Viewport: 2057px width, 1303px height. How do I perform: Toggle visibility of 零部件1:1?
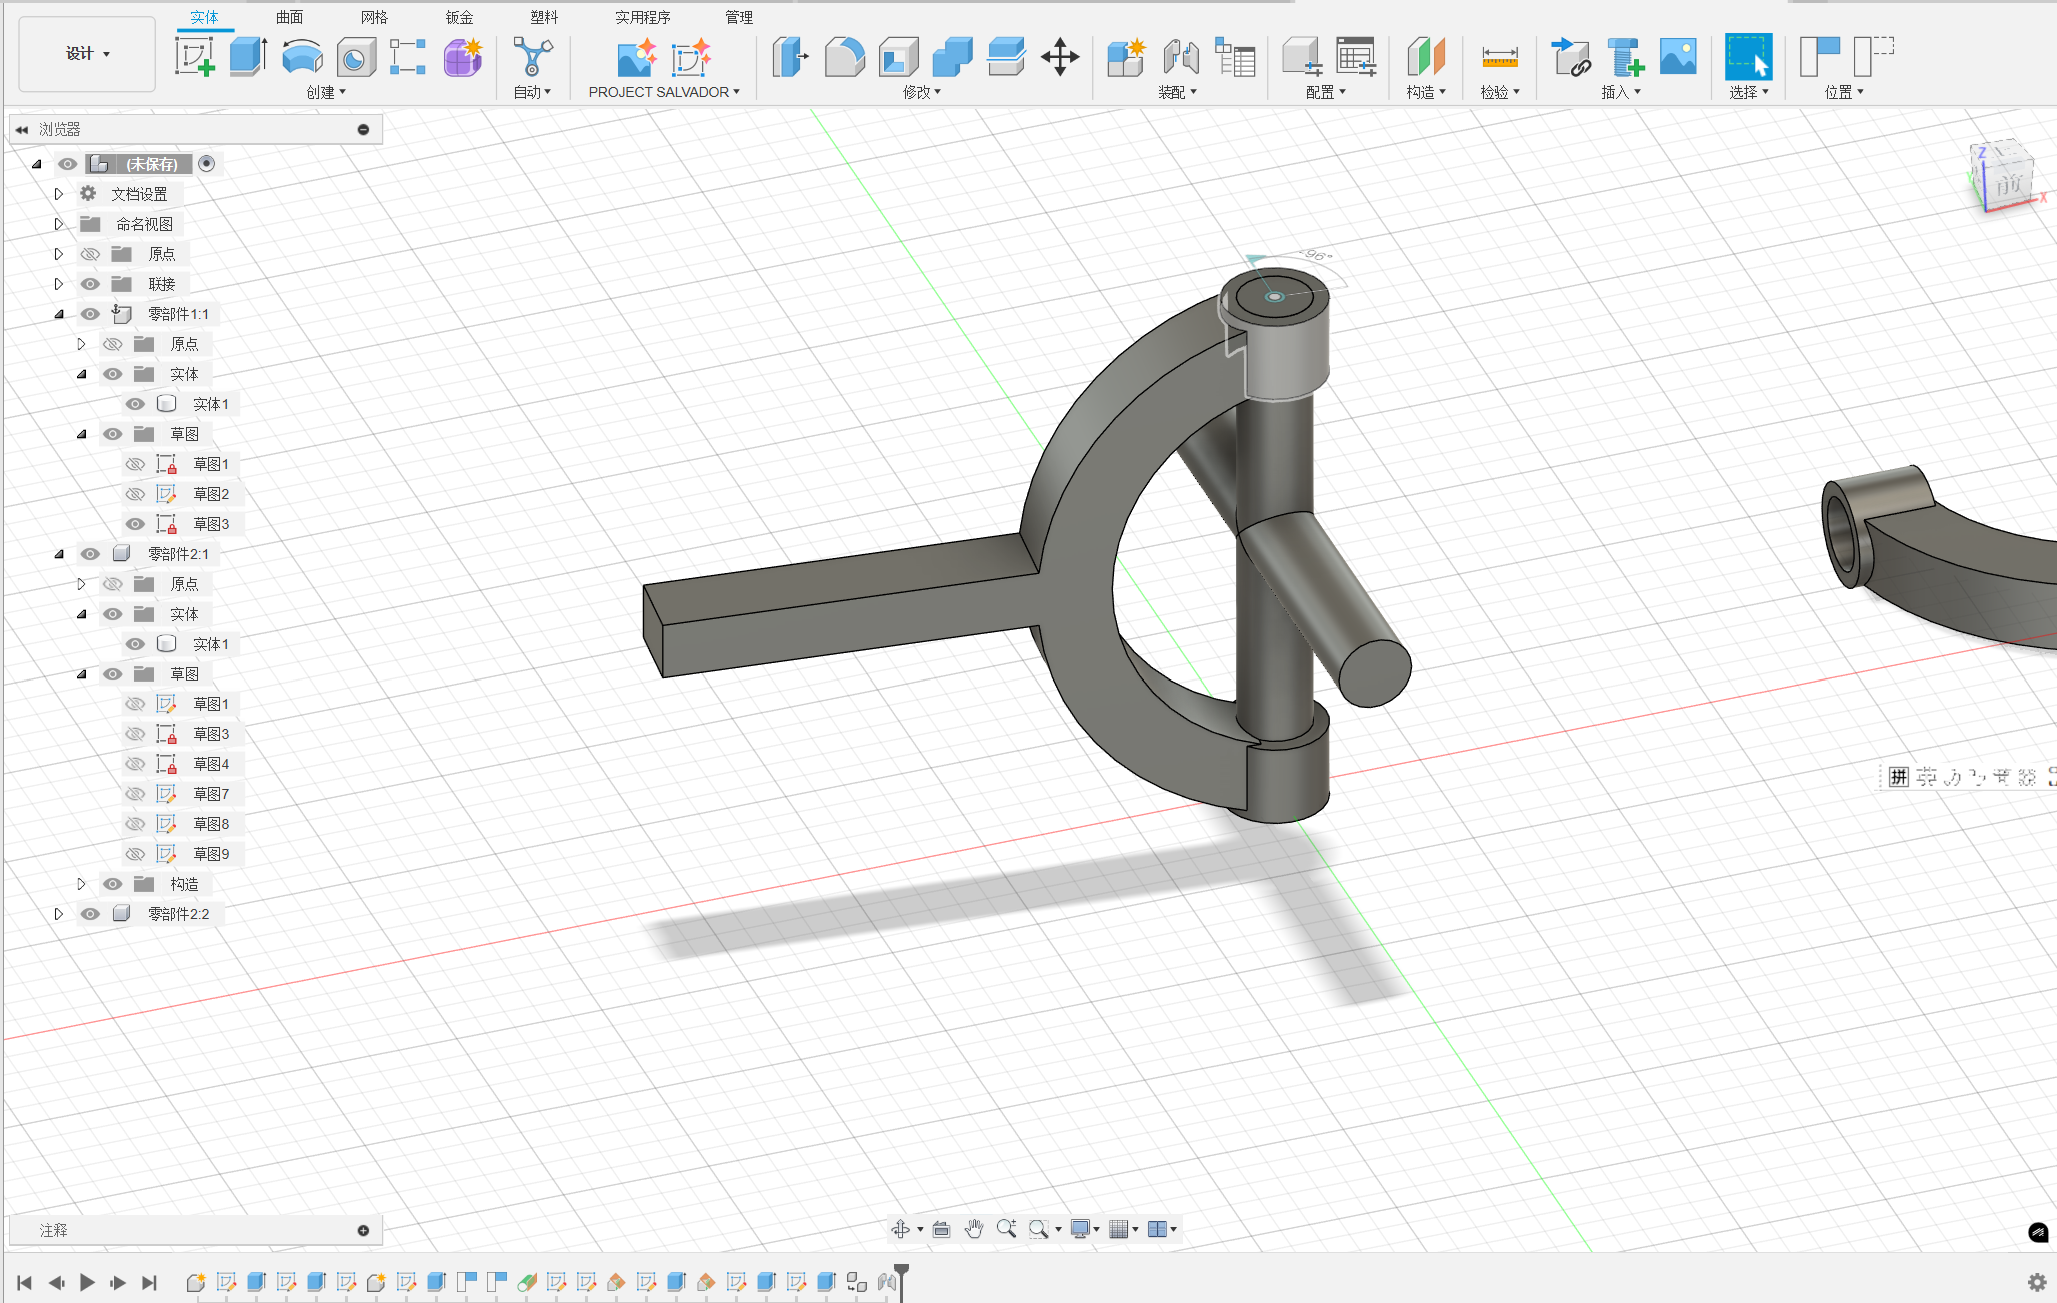(x=90, y=314)
